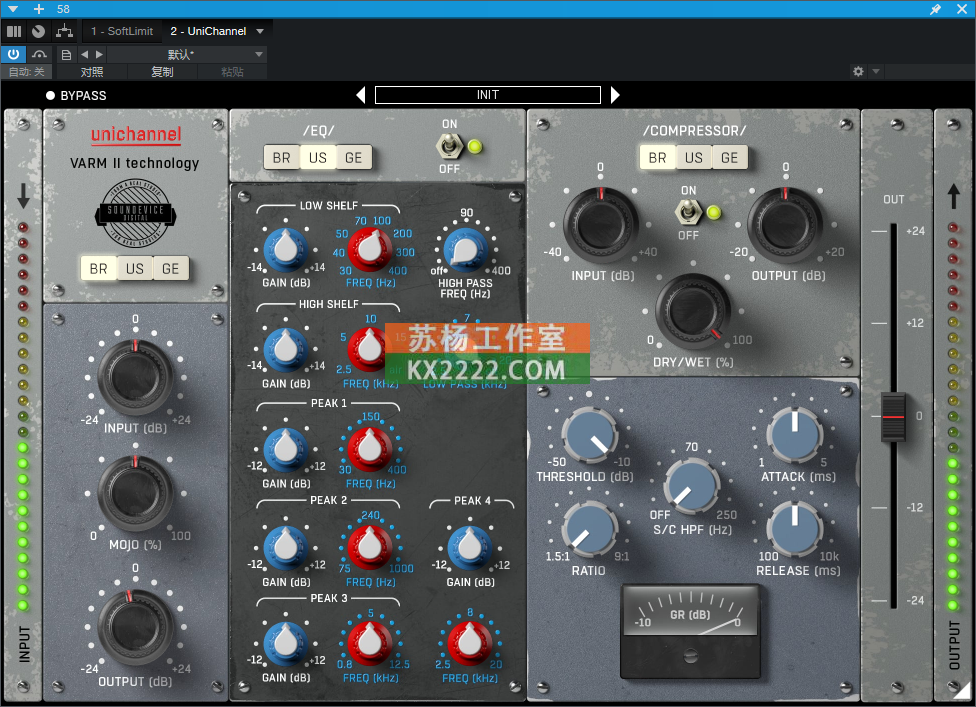Click the main OUTPUT (dB) knob on left panel
The width and height of the screenshot is (976, 707).
(135, 625)
